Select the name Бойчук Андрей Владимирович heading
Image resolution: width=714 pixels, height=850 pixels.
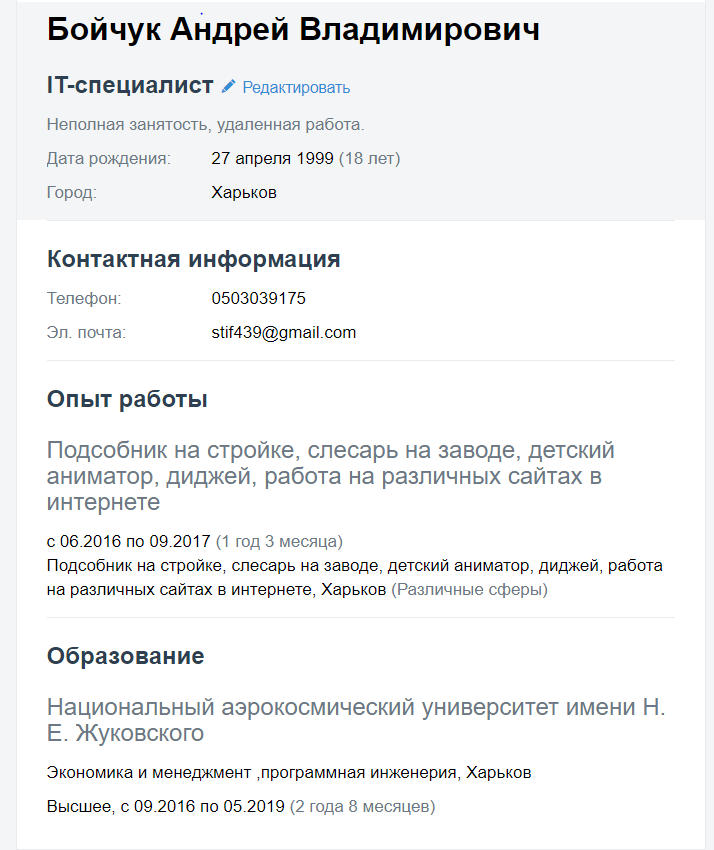293,29
